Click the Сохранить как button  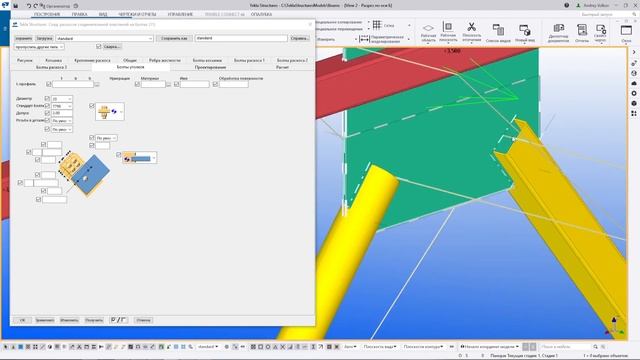click(x=174, y=38)
